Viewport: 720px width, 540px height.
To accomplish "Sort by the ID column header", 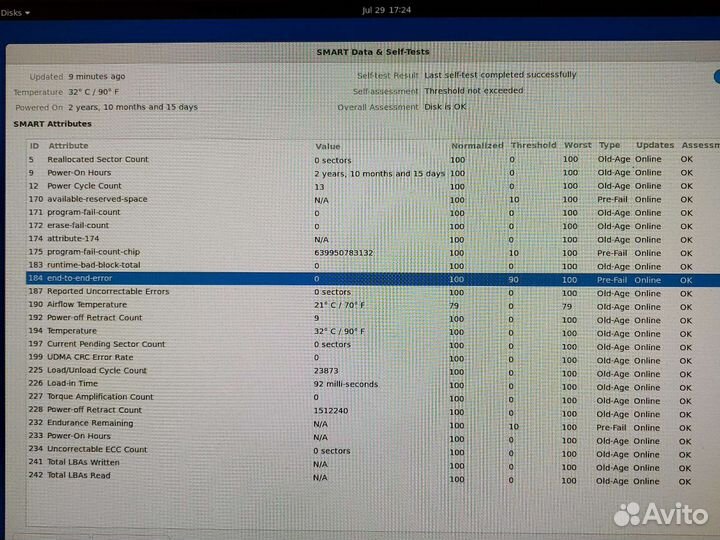I will [x=34, y=146].
